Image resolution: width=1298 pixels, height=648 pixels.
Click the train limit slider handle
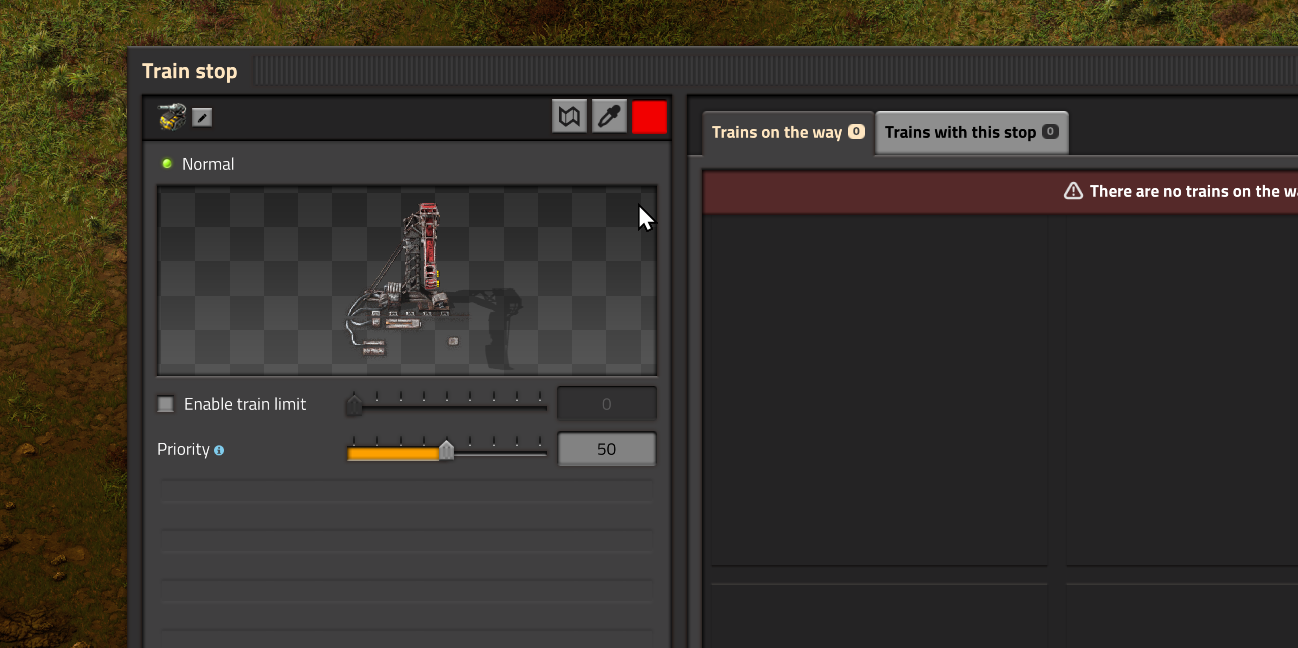tap(354, 405)
